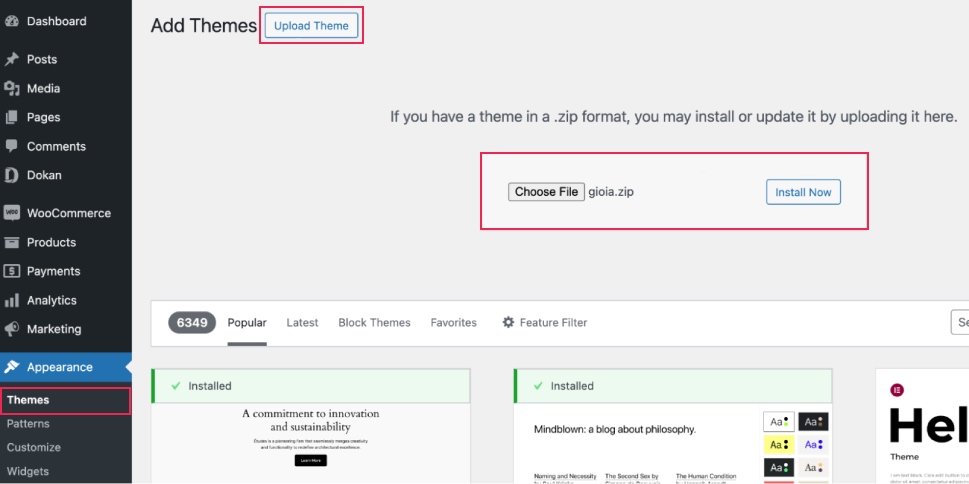This screenshot has width=969, height=484.
Task: Click the 6349 theme count badge
Action: (x=192, y=323)
